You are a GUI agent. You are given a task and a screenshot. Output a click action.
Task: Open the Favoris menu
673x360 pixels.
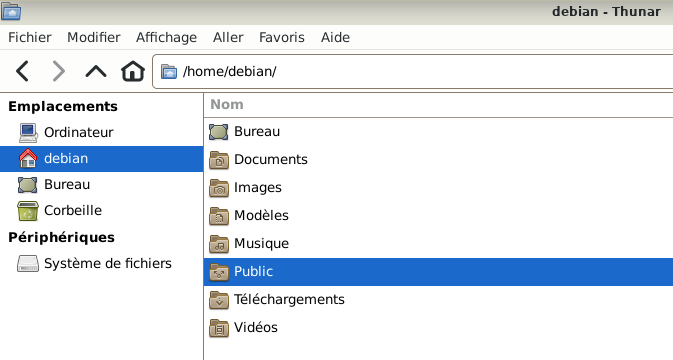coord(282,37)
